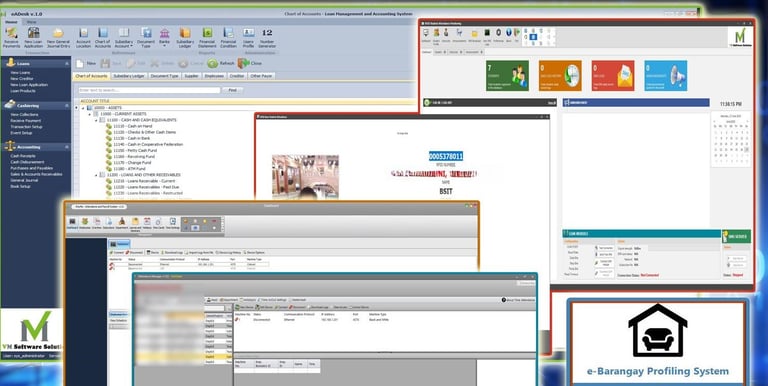Open New Collections under Cashiering

click(24, 115)
